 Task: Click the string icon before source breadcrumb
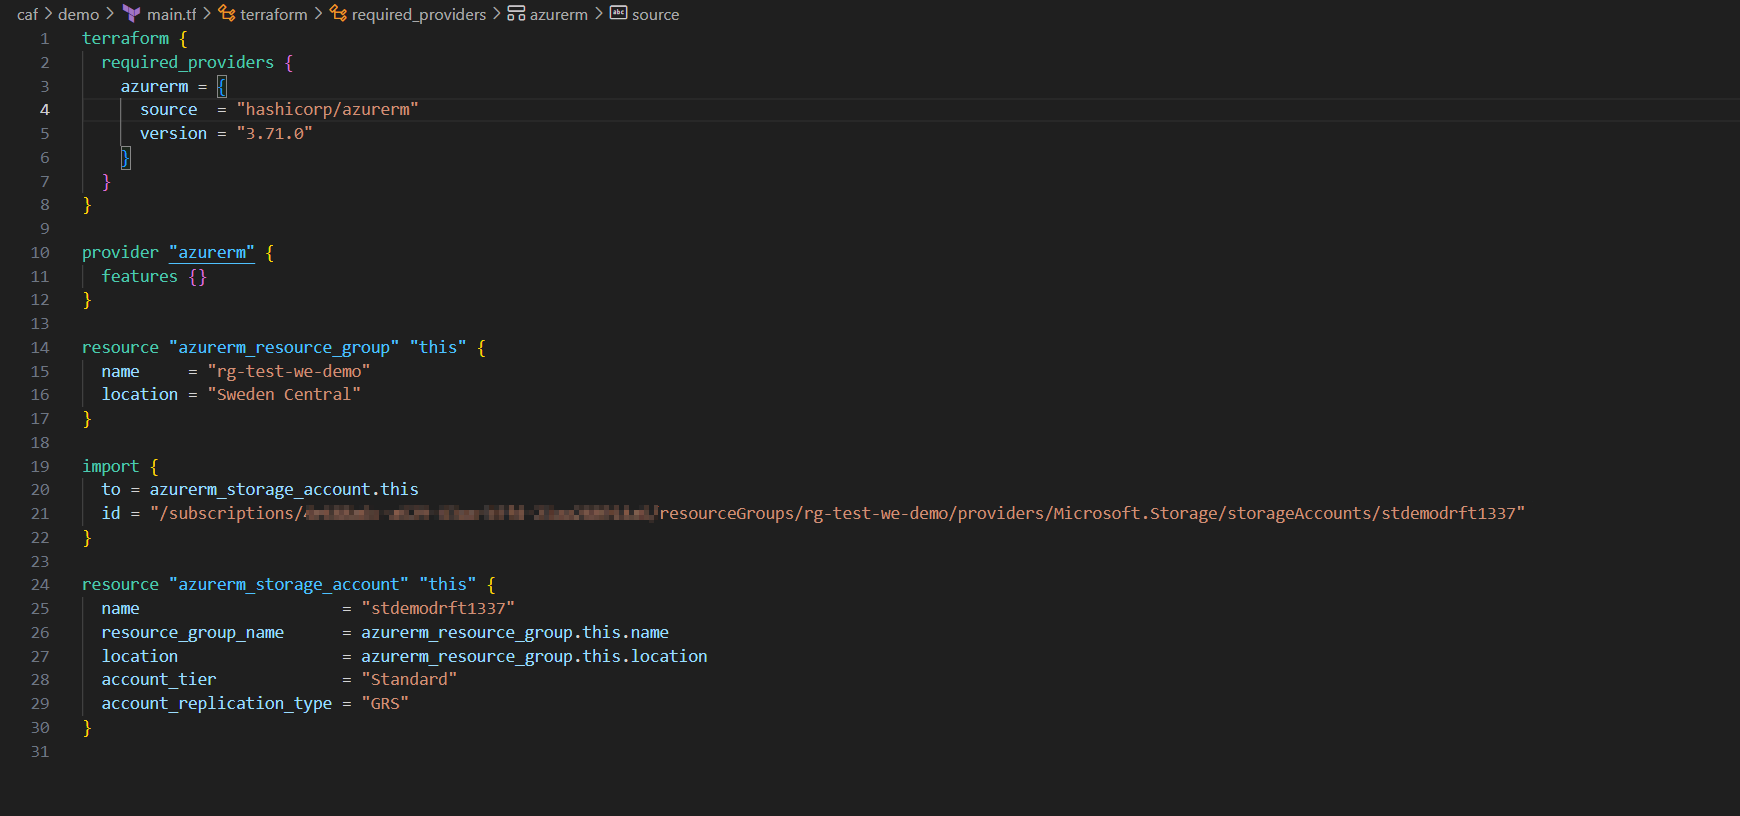pos(618,13)
